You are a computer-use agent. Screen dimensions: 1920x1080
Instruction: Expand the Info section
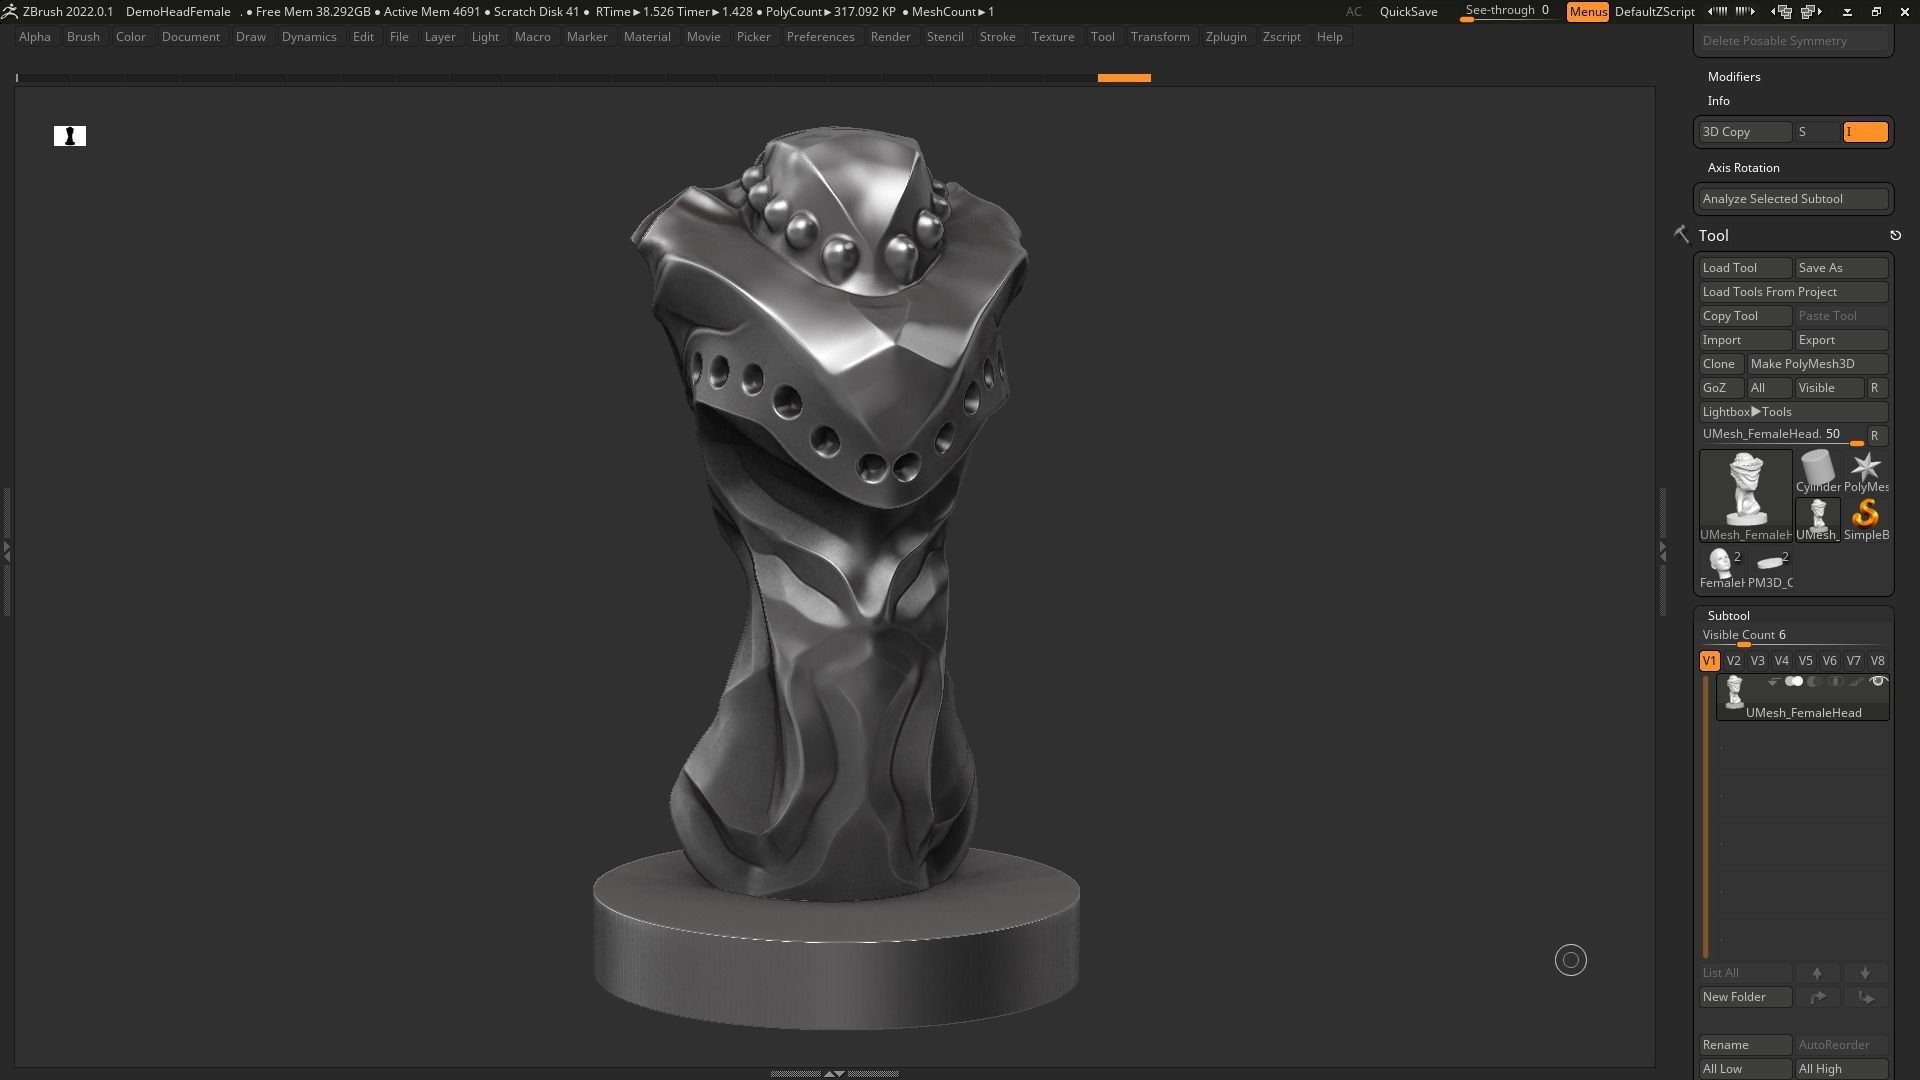click(1719, 101)
